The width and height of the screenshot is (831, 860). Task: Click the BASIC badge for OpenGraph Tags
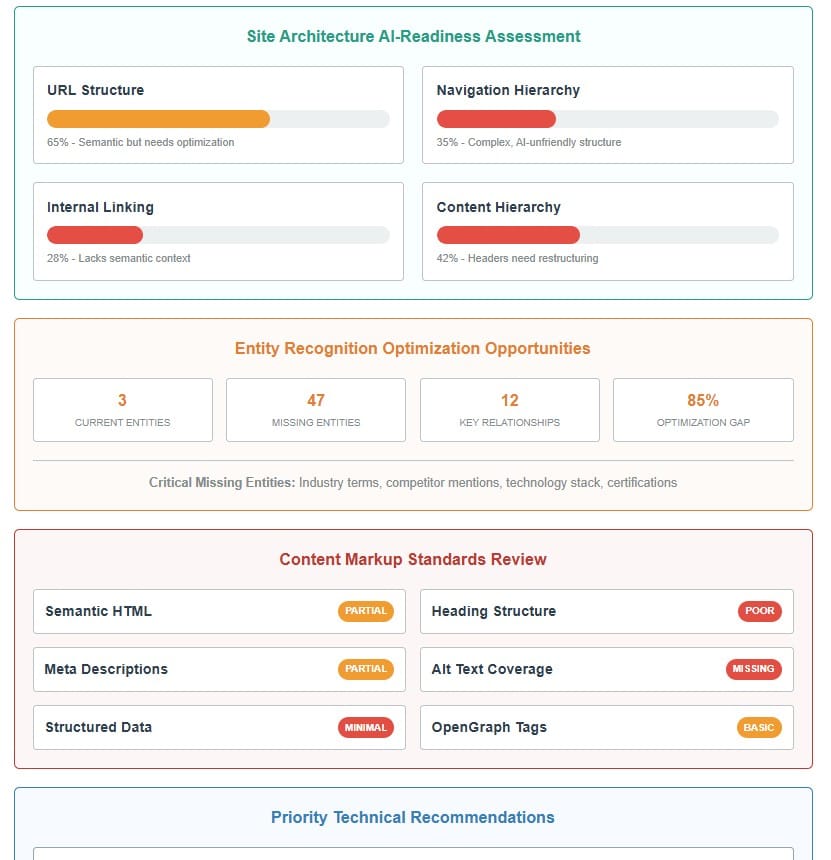point(759,727)
